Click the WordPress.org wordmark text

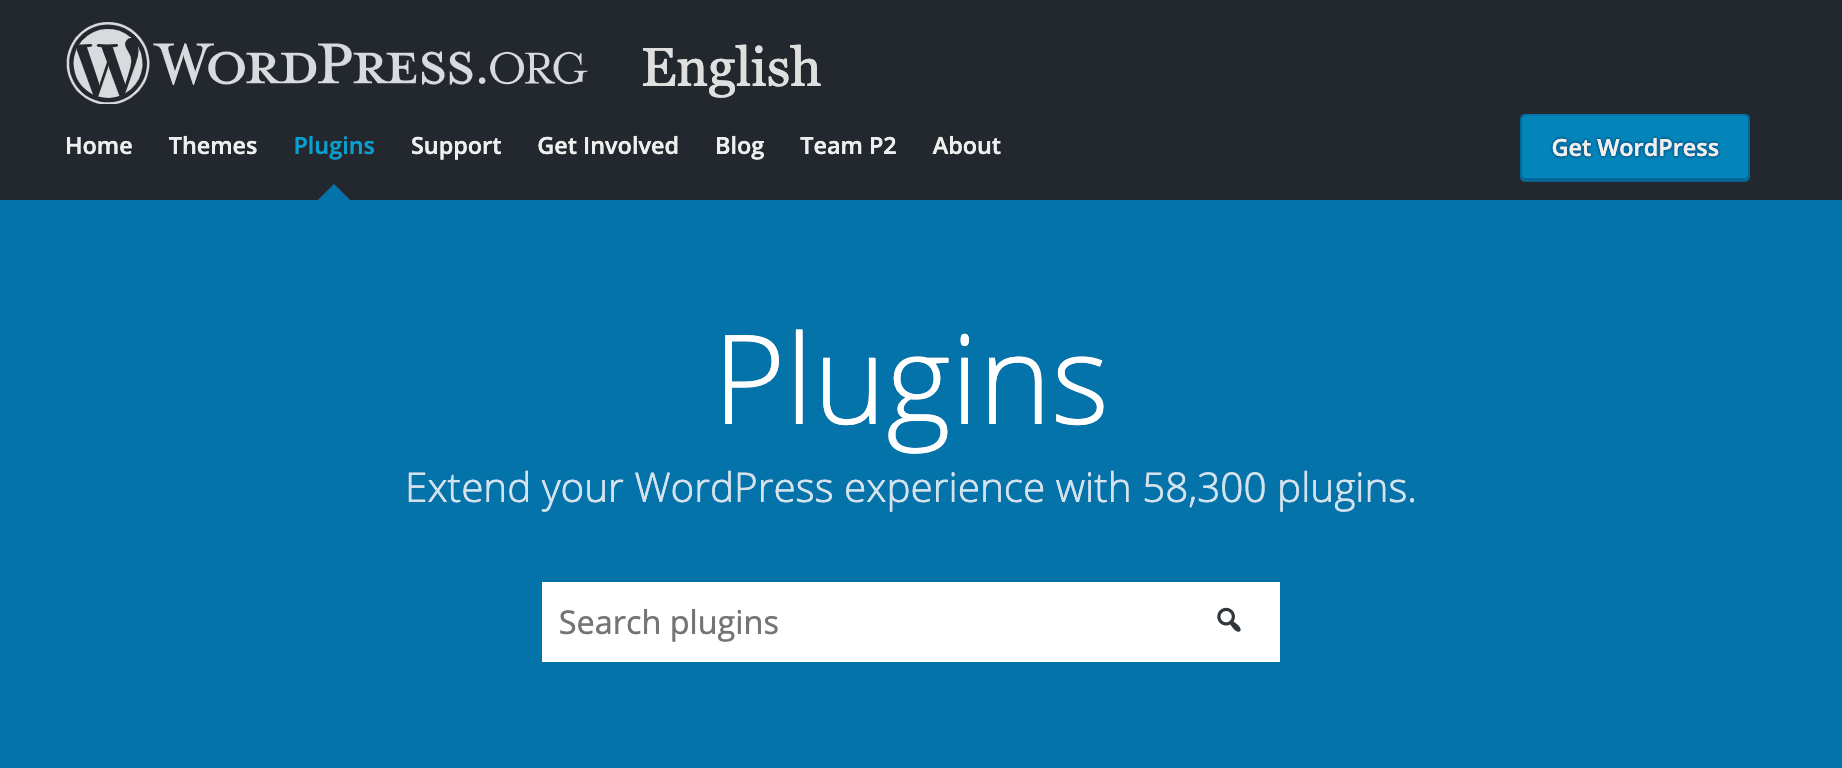pyautogui.click(x=372, y=66)
